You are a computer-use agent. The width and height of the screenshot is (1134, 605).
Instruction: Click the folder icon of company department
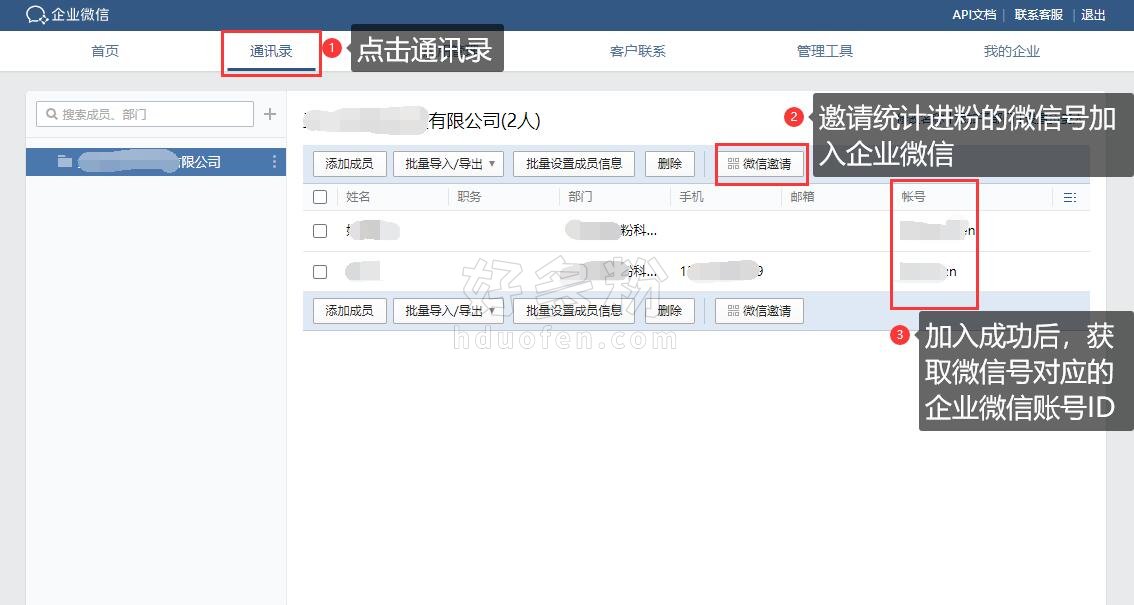pyautogui.click(x=64, y=161)
